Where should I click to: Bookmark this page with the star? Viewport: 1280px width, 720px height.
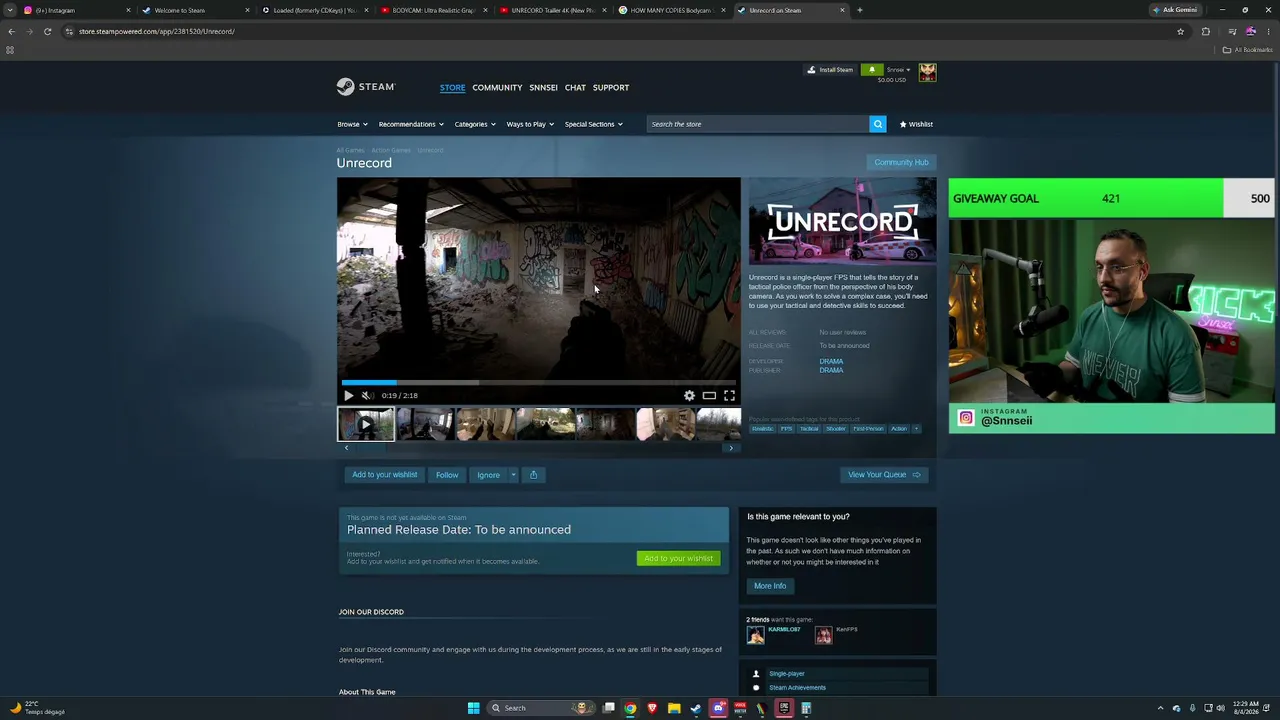1180,31
